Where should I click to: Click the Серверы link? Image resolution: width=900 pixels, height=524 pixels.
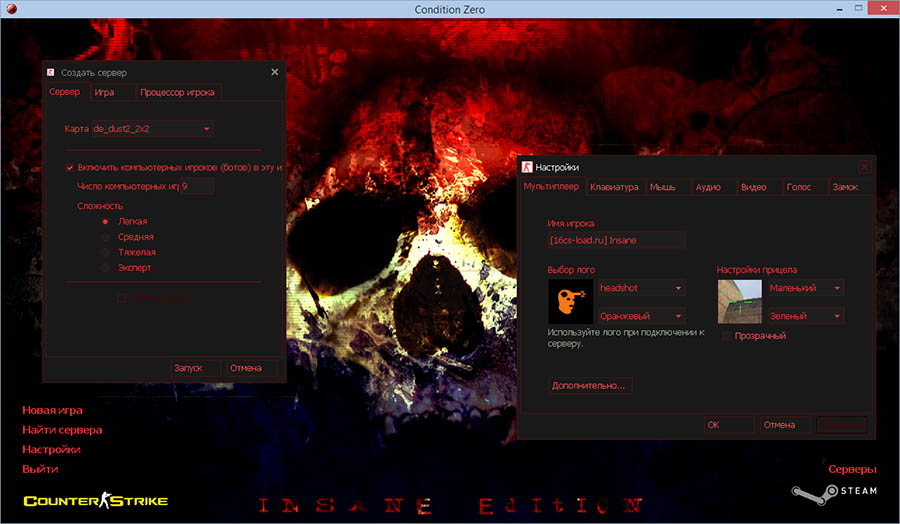852,469
